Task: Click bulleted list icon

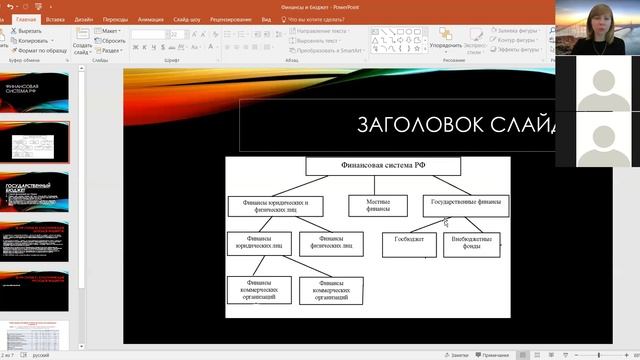Action: 228,35
